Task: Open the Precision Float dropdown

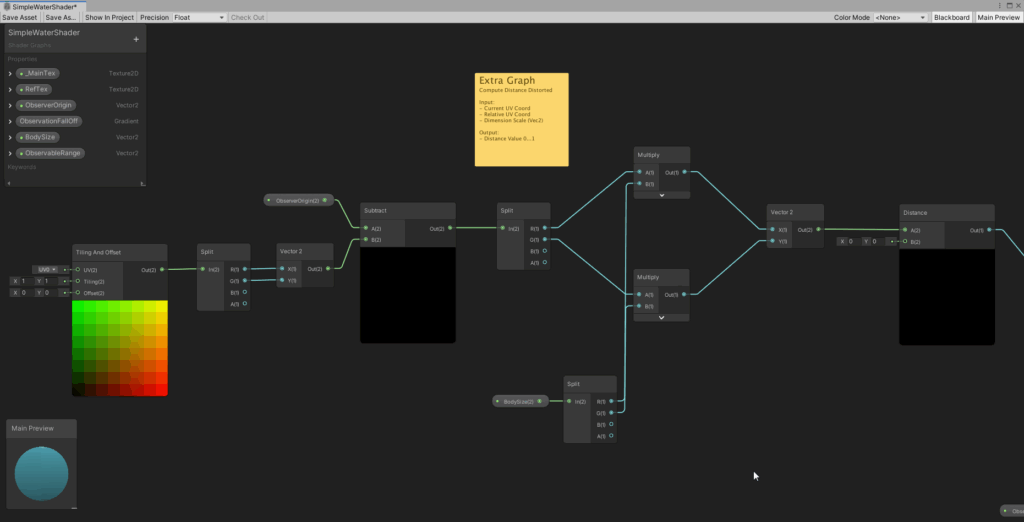Action: (x=198, y=17)
